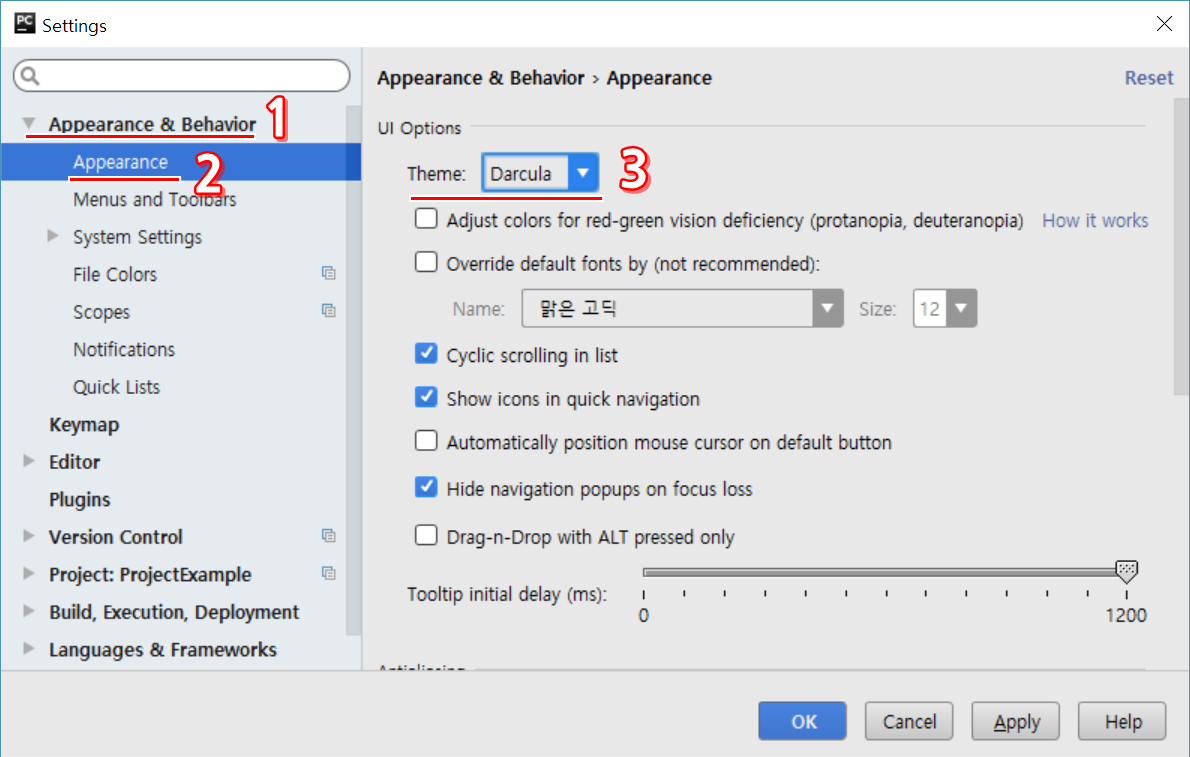The image size is (1190, 757).
Task: Click the PyCharm logo icon in title bar
Action: click(x=25, y=24)
